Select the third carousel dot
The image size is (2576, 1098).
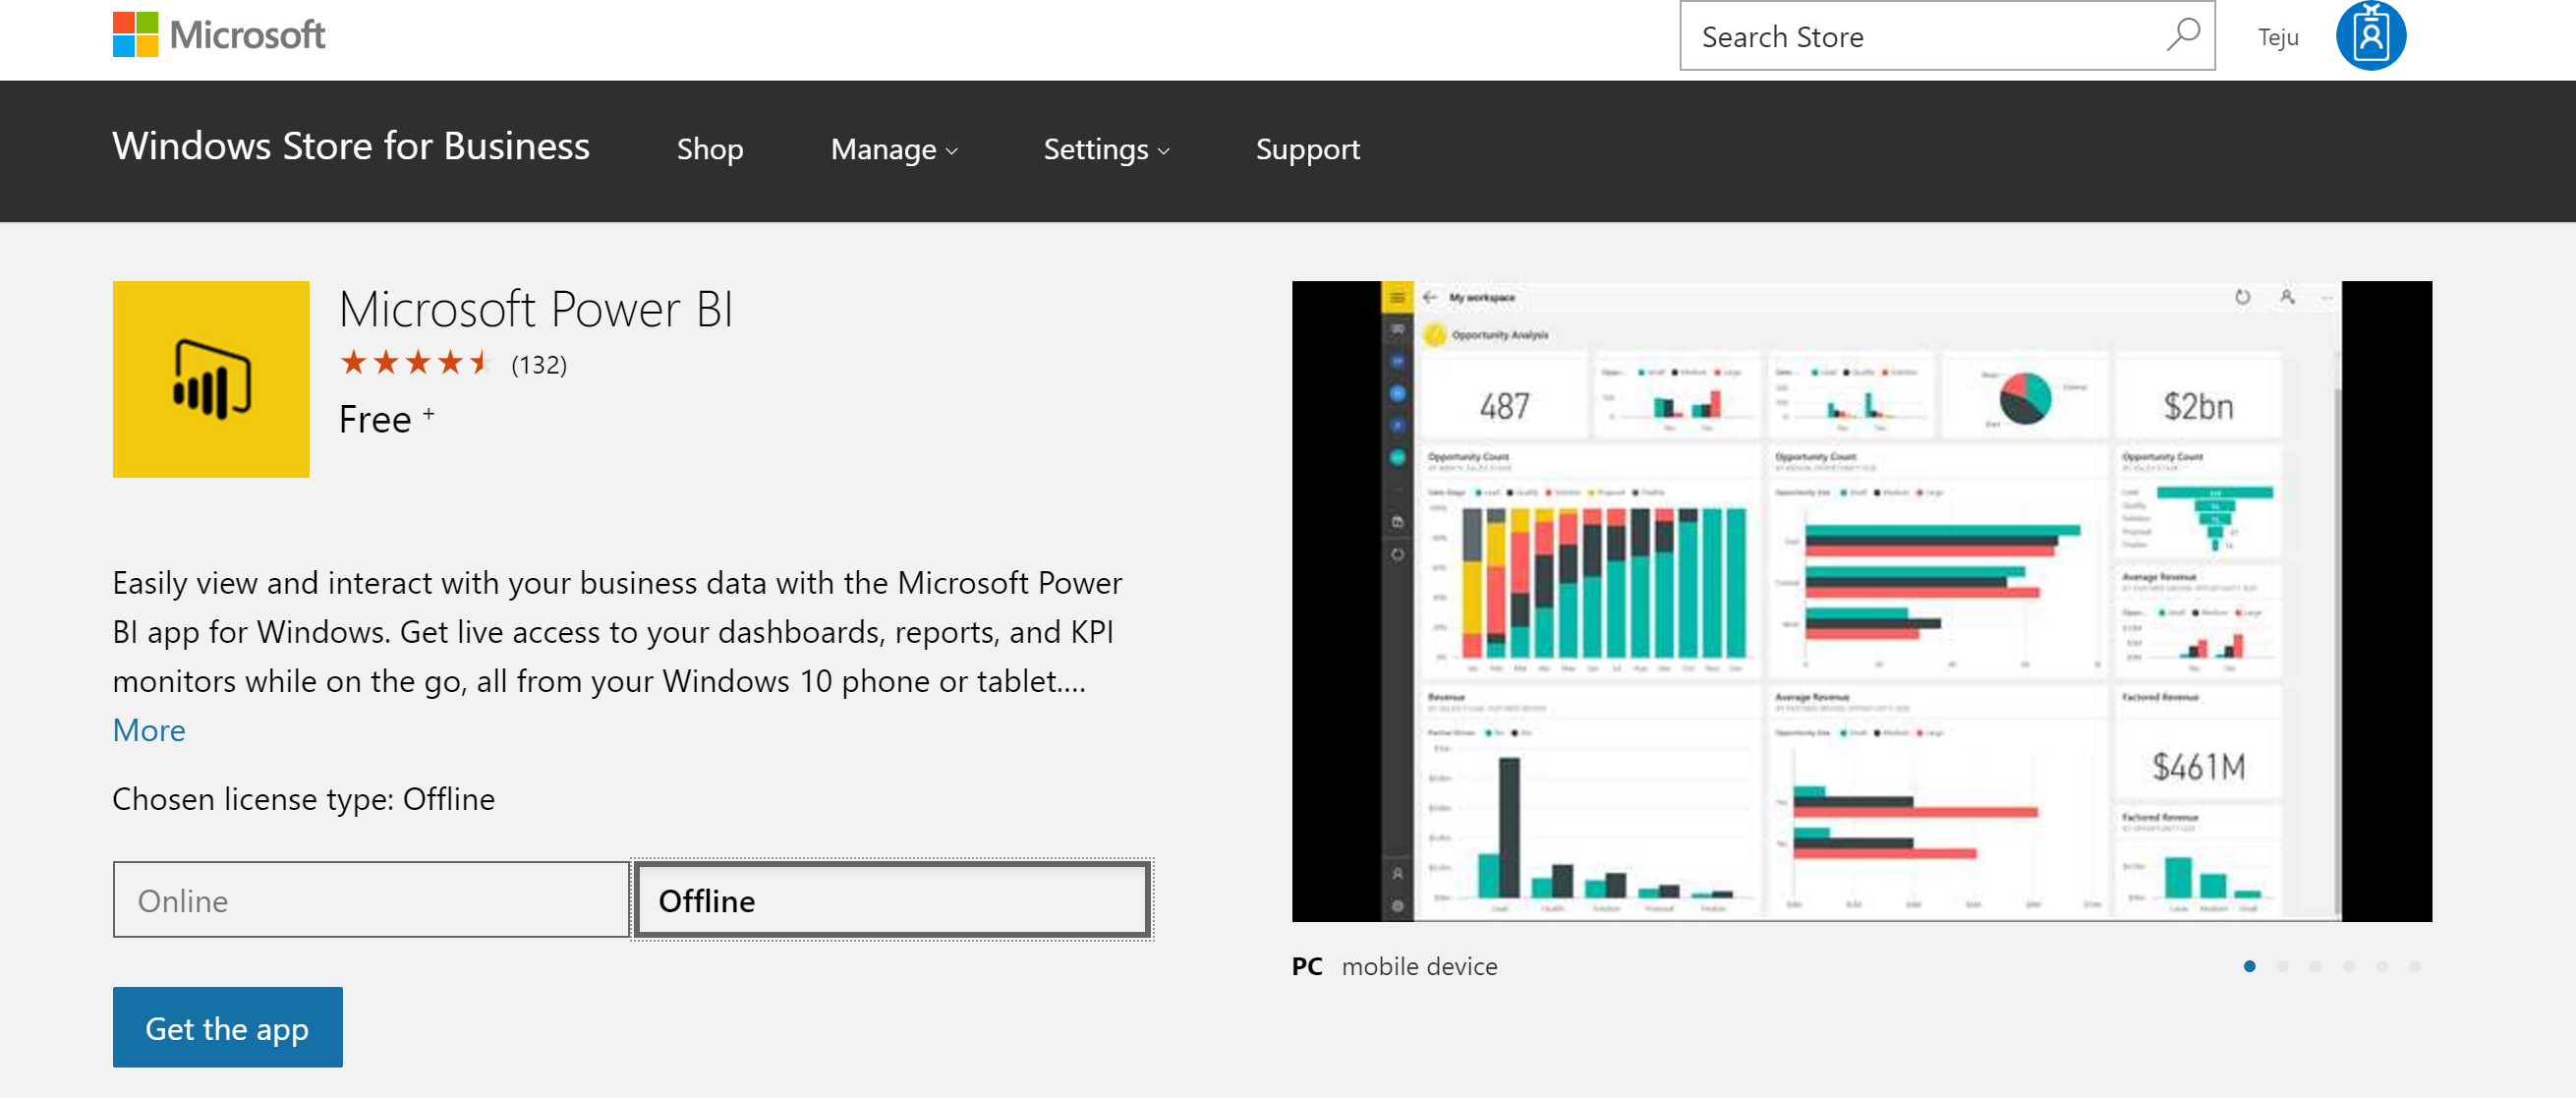click(x=2315, y=966)
